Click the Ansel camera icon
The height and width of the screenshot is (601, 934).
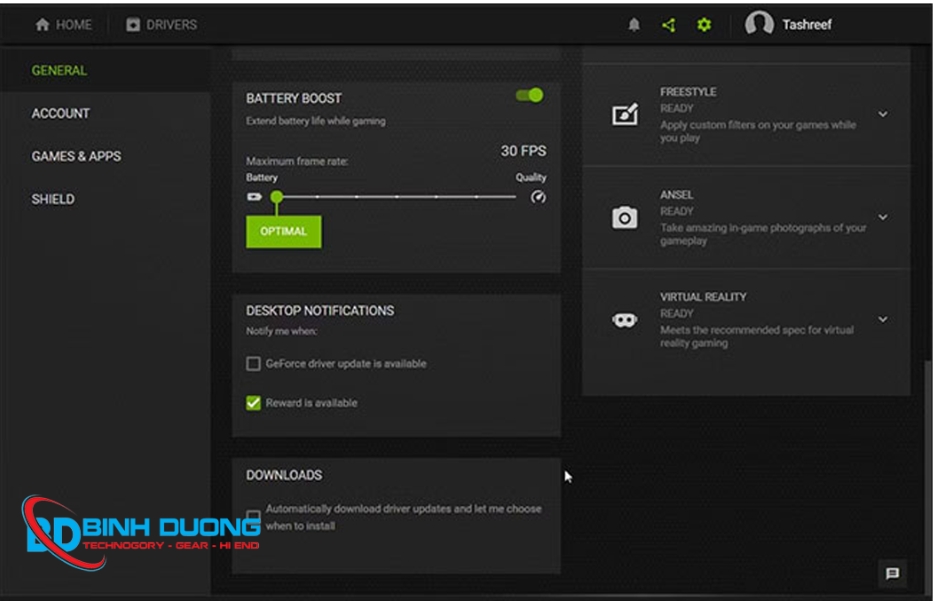[x=625, y=218]
